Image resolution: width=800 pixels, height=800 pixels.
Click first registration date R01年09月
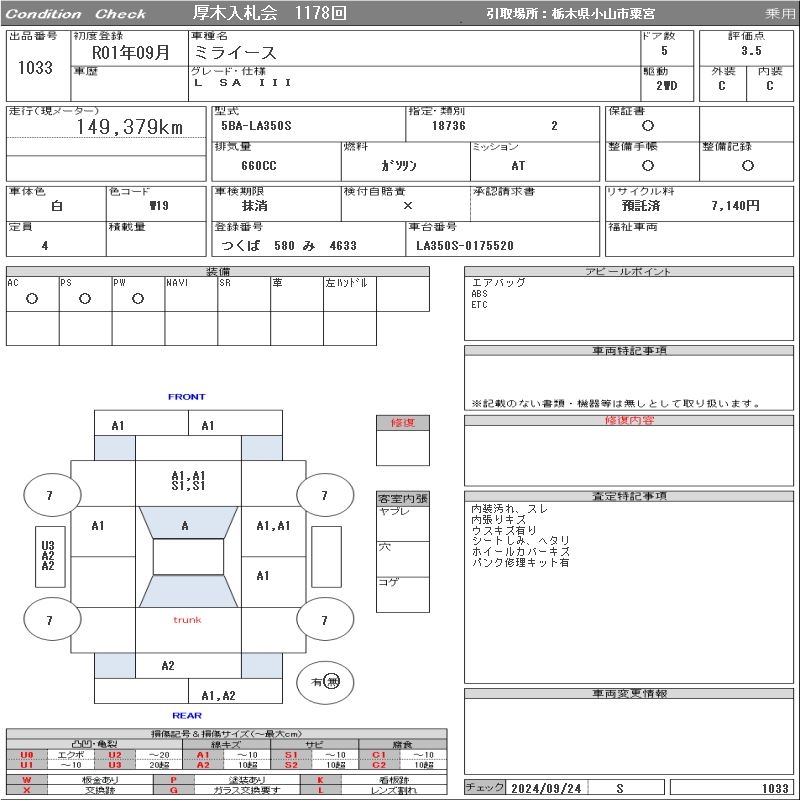click(x=131, y=53)
